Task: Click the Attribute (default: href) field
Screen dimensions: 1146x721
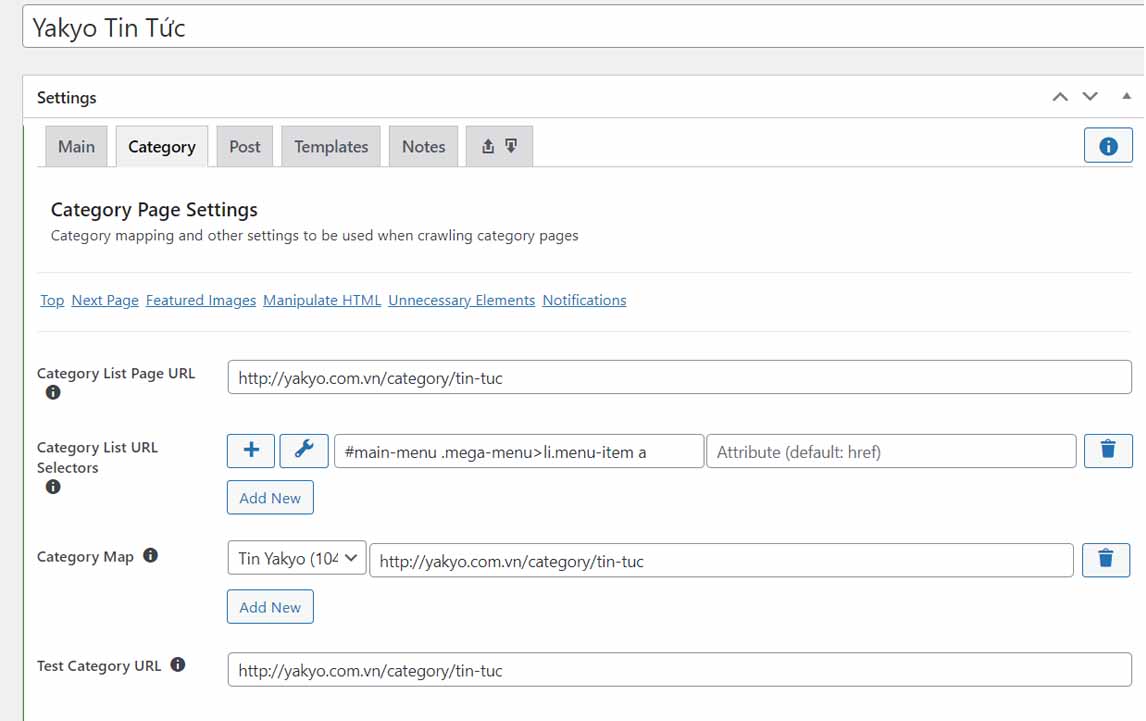Action: coord(892,451)
